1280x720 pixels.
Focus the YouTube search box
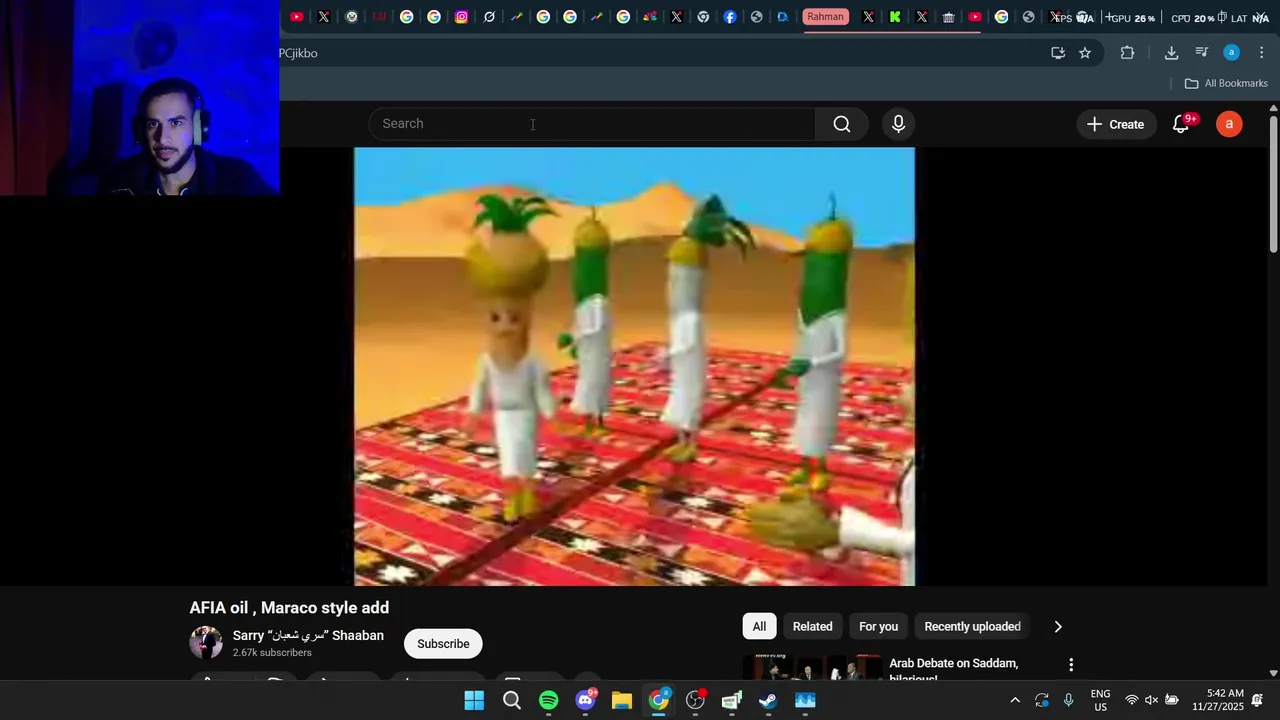(593, 124)
